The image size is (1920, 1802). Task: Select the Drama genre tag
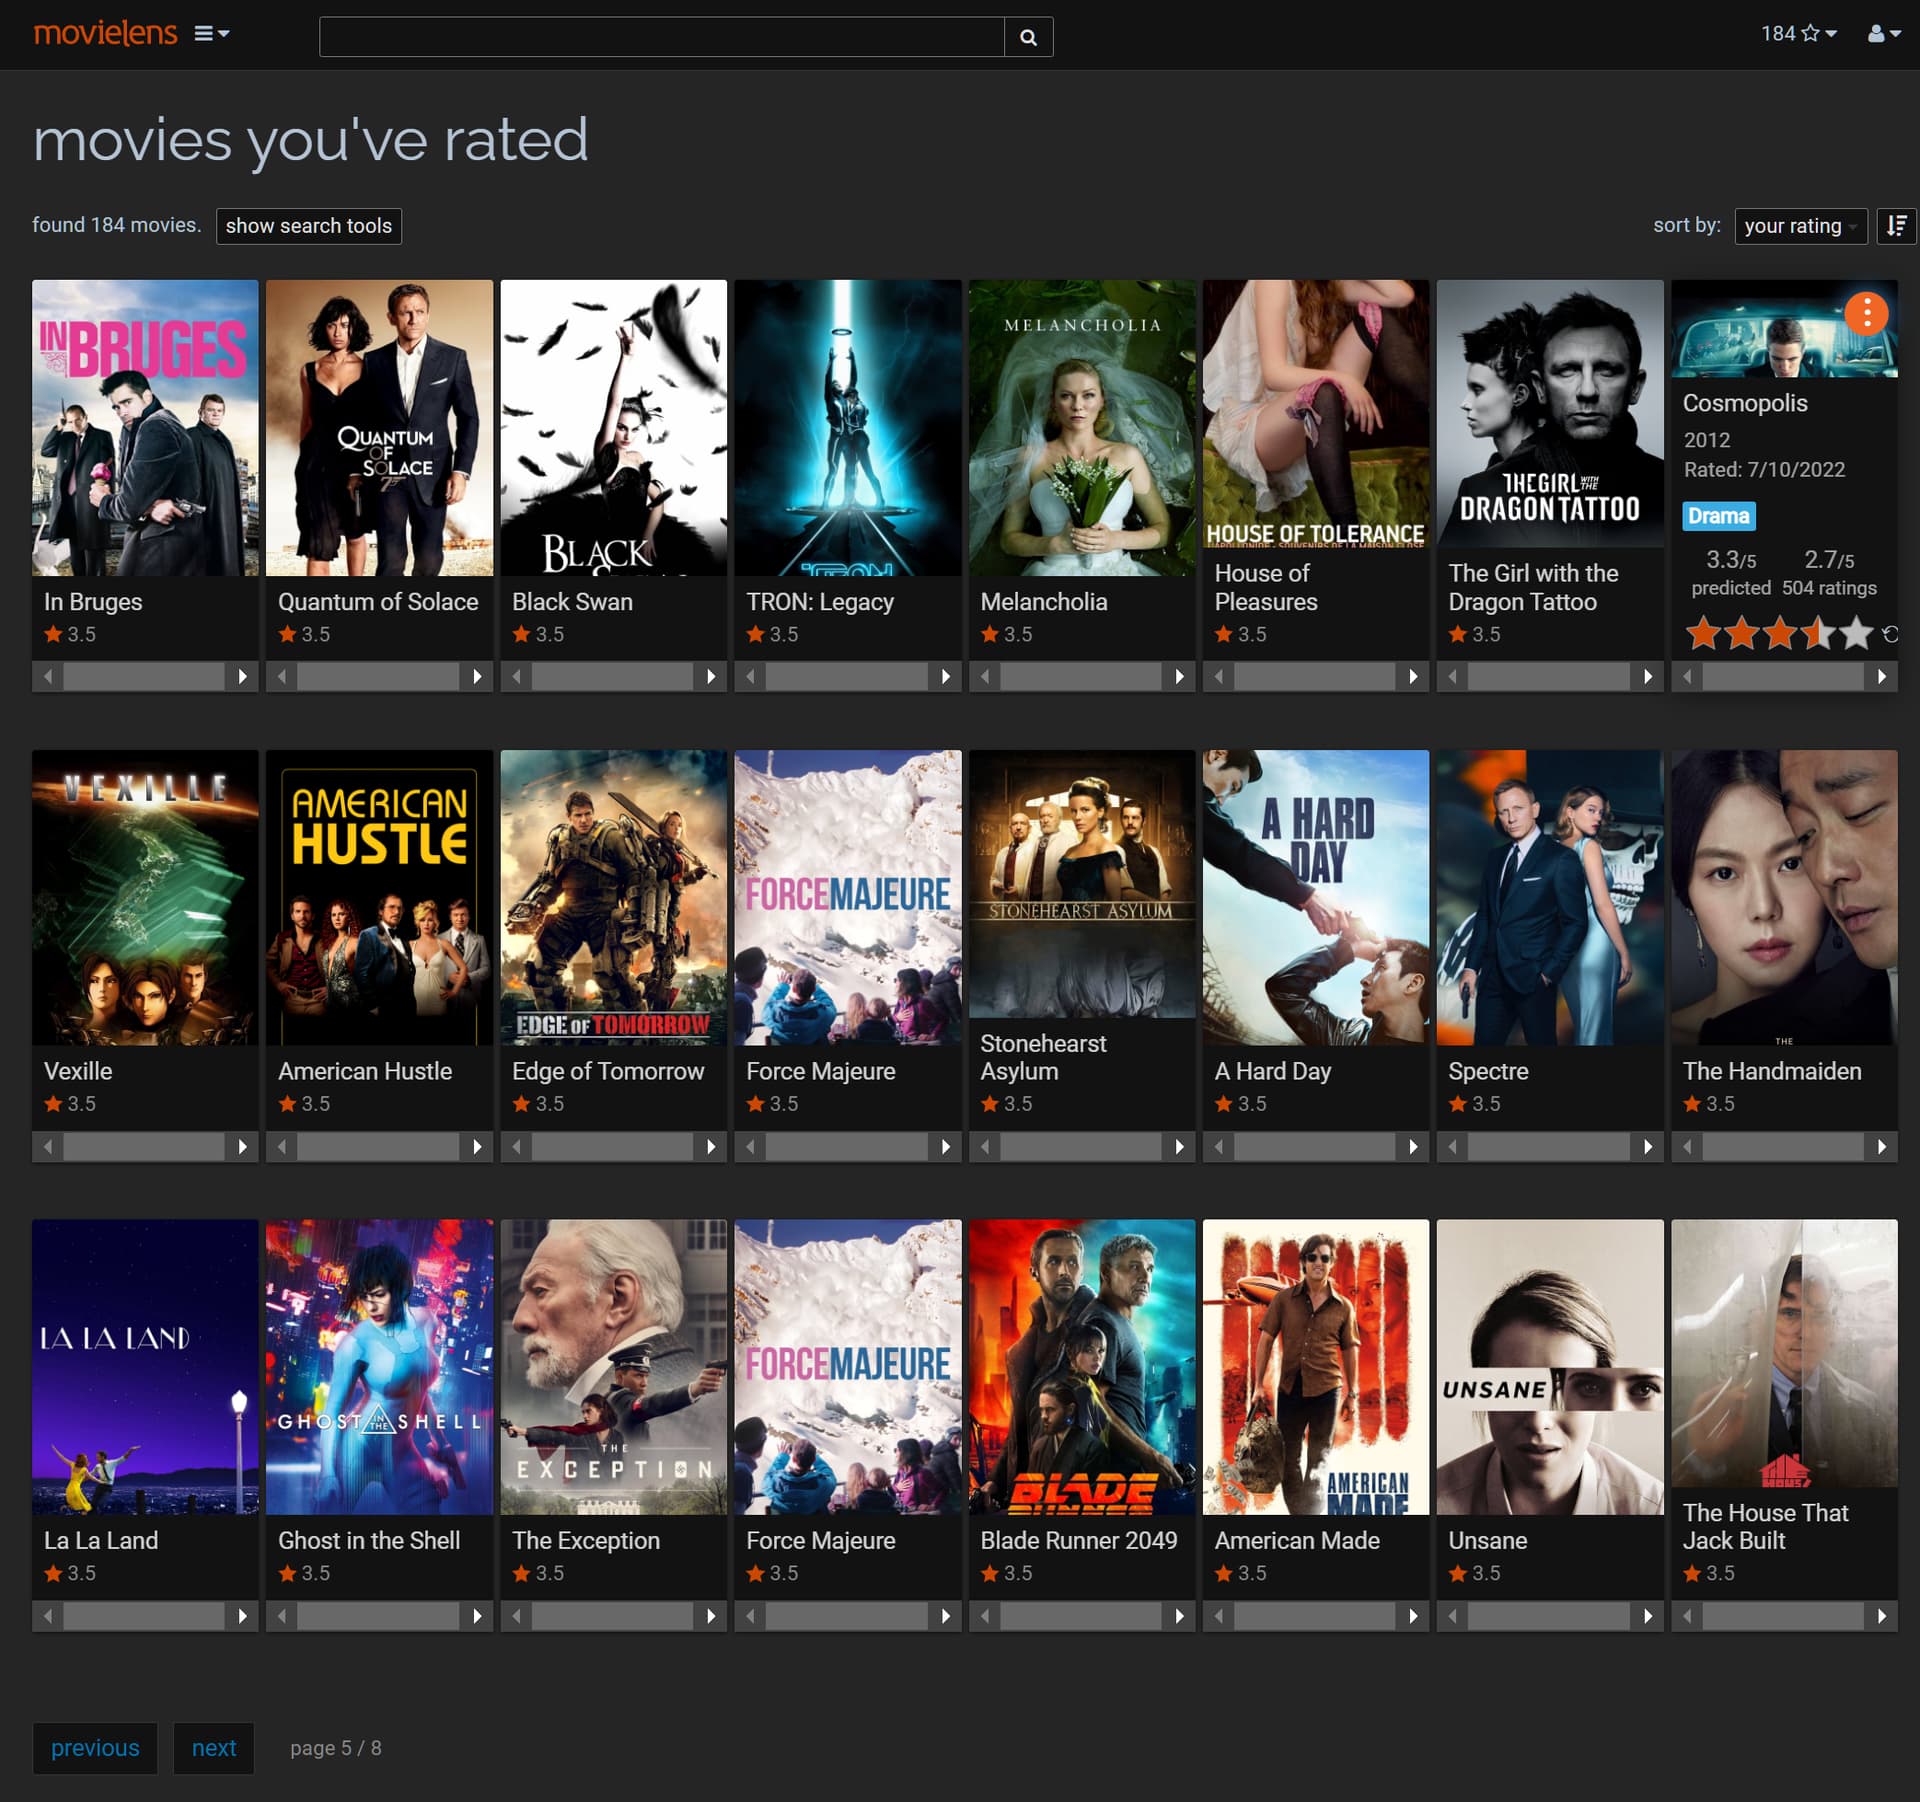(1718, 516)
